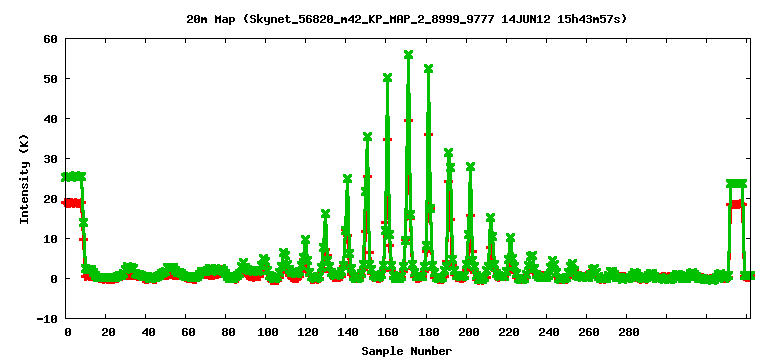Image resolution: width=768 pixels, height=360 pixels.
Task: Click the y-axis tick label 60
Action: (x=51, y=39)
